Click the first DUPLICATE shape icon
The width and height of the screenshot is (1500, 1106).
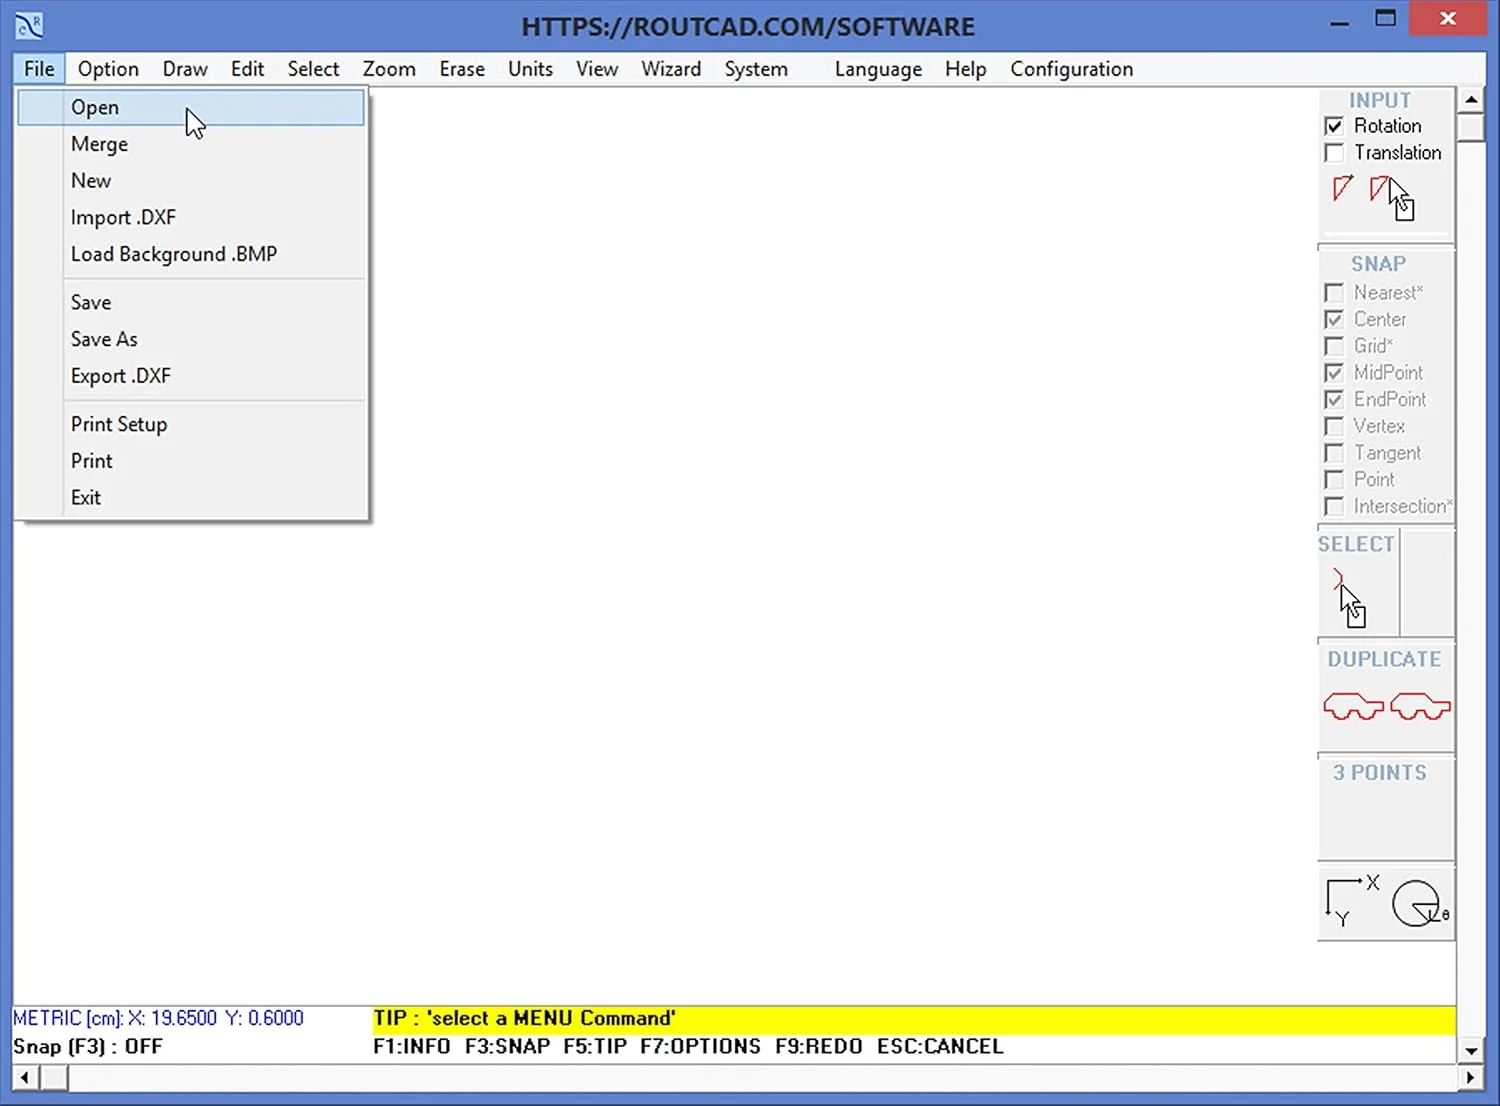click(x=1353, y=705)
